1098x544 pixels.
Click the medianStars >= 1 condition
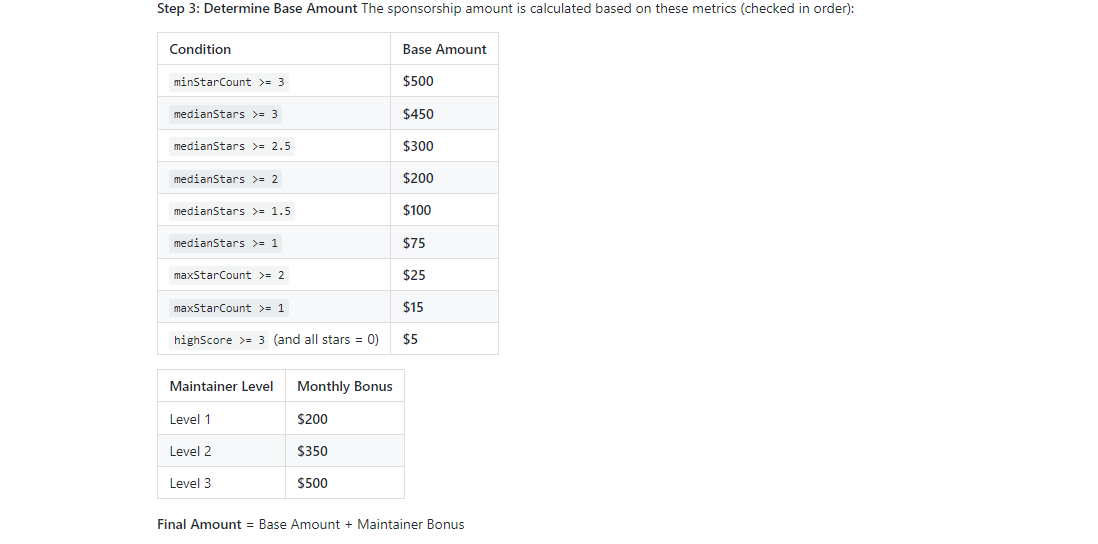[226, 243]
